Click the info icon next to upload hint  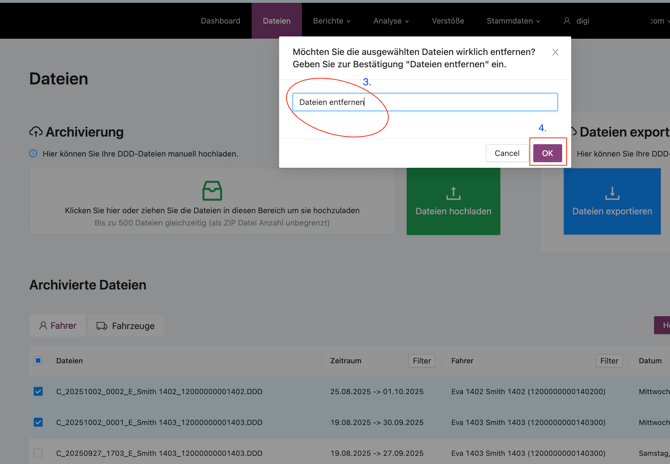point(33,154)
